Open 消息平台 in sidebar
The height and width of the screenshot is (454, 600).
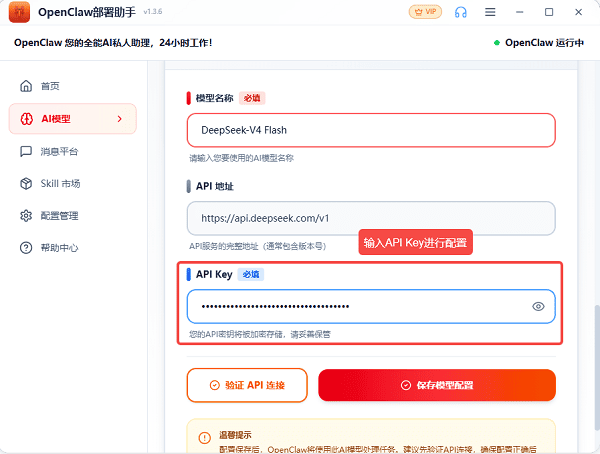(73, 151)
